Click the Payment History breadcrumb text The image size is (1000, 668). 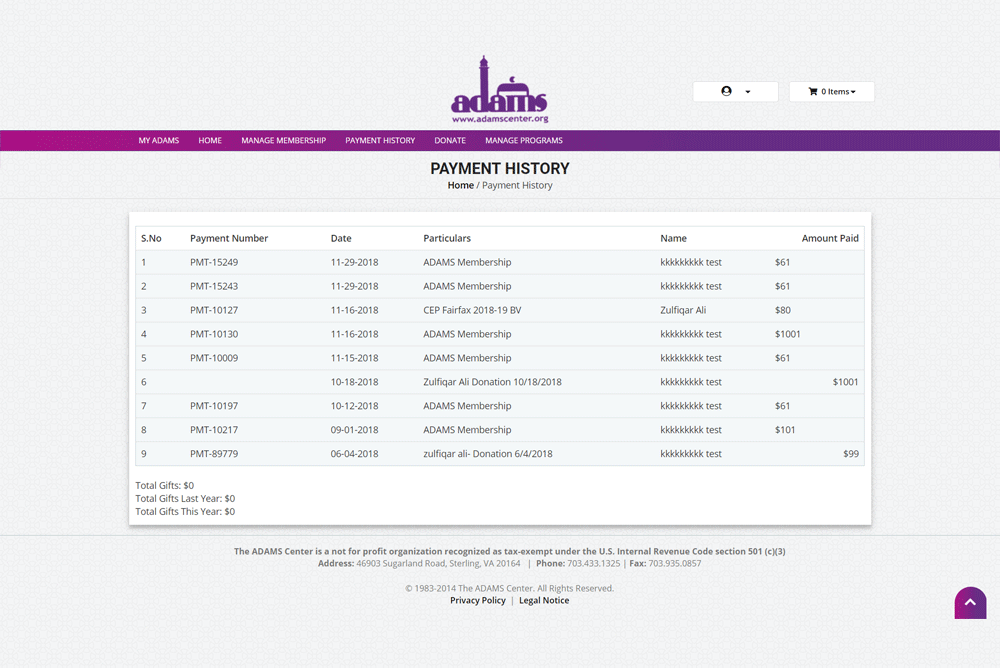pyautogui.click(x=517, y=185)
